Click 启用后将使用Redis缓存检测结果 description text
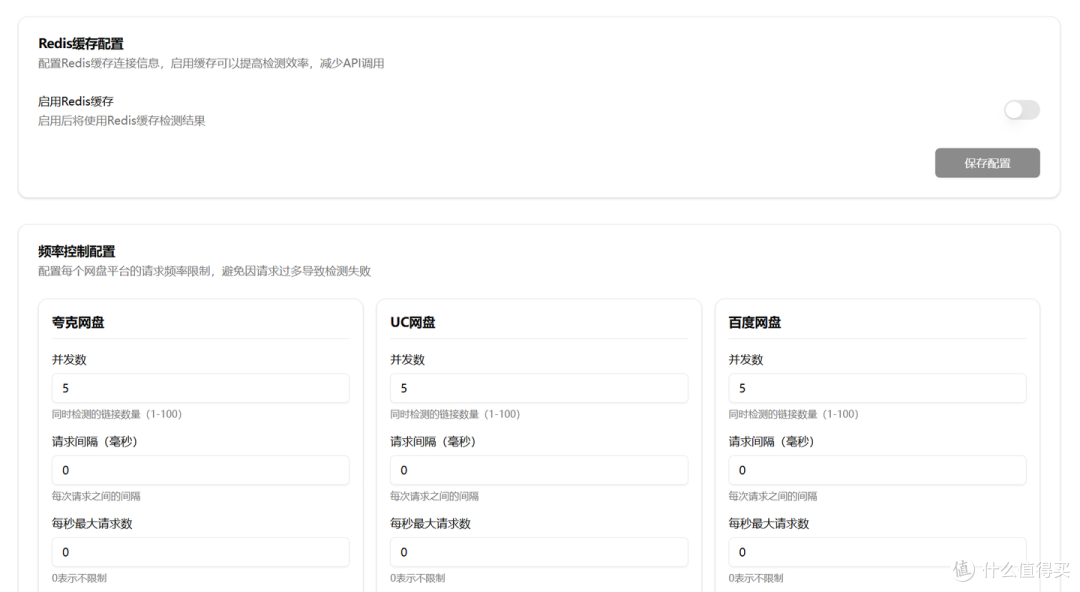1080x592 pixels. pyautogui.click(x=121, y=121)
